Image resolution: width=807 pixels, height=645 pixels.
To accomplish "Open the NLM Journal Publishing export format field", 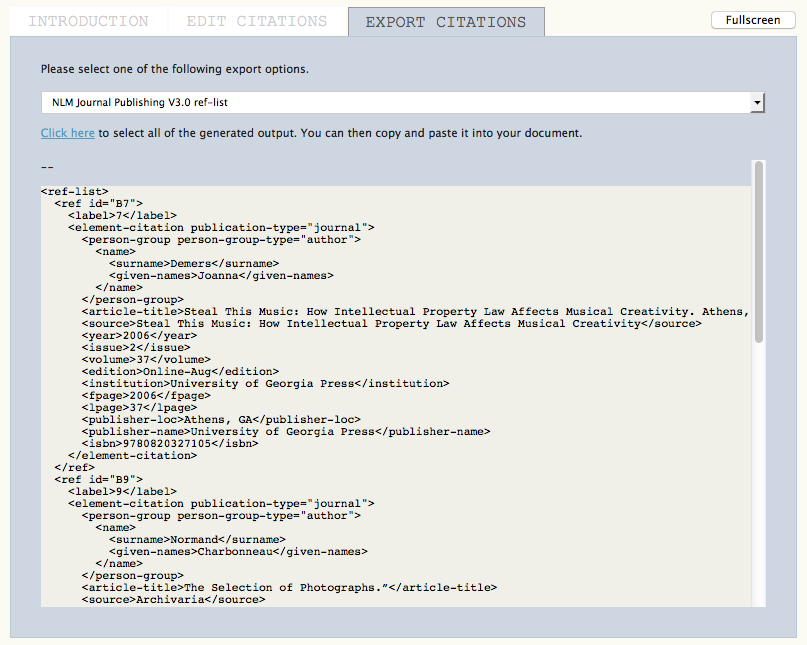I will [395, 102].
